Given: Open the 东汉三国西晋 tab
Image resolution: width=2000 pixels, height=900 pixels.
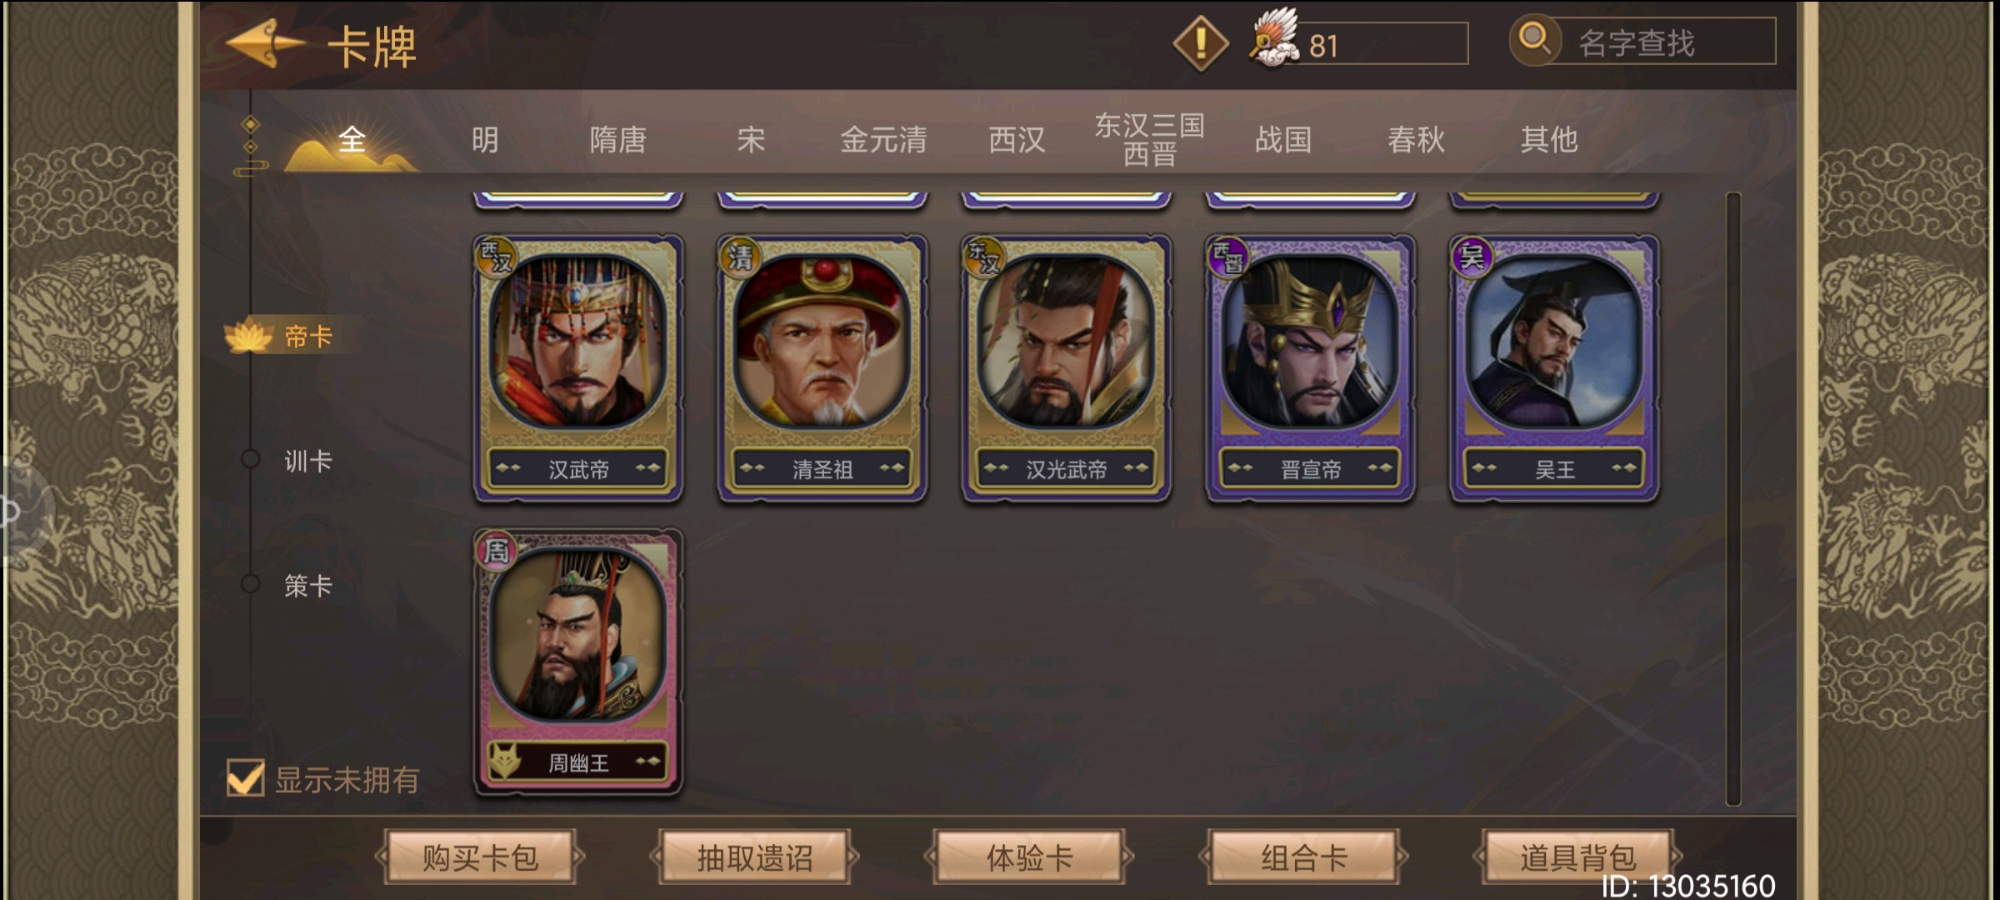Looking at the screenshot, I should pyautogui.click(x=1149, y=139).
